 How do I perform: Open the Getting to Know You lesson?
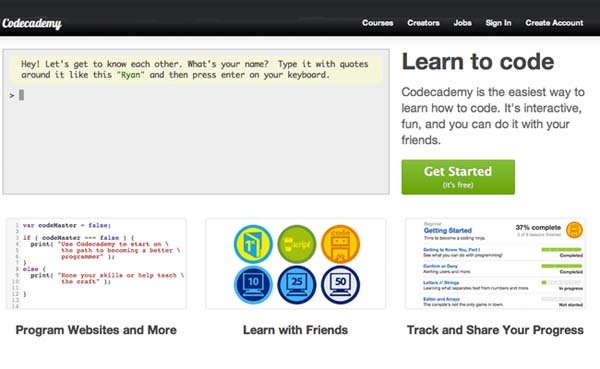[451, 250]
